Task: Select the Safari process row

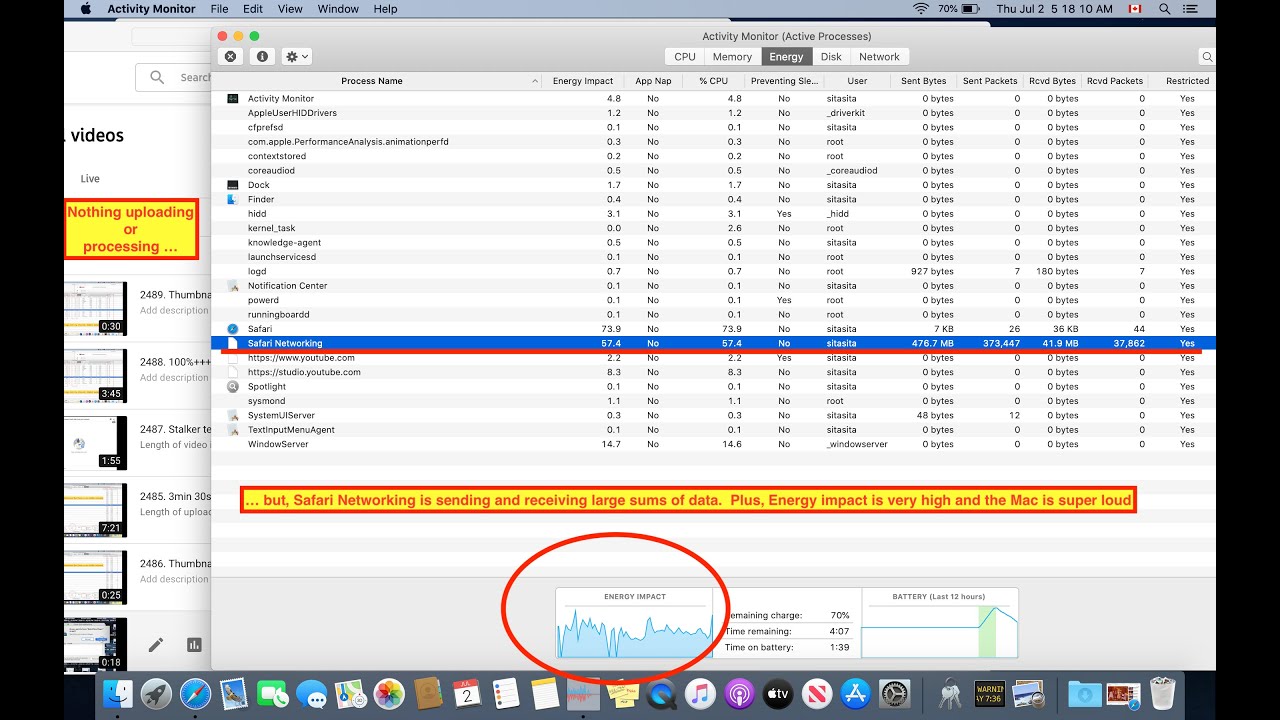Action: (714, 329)
